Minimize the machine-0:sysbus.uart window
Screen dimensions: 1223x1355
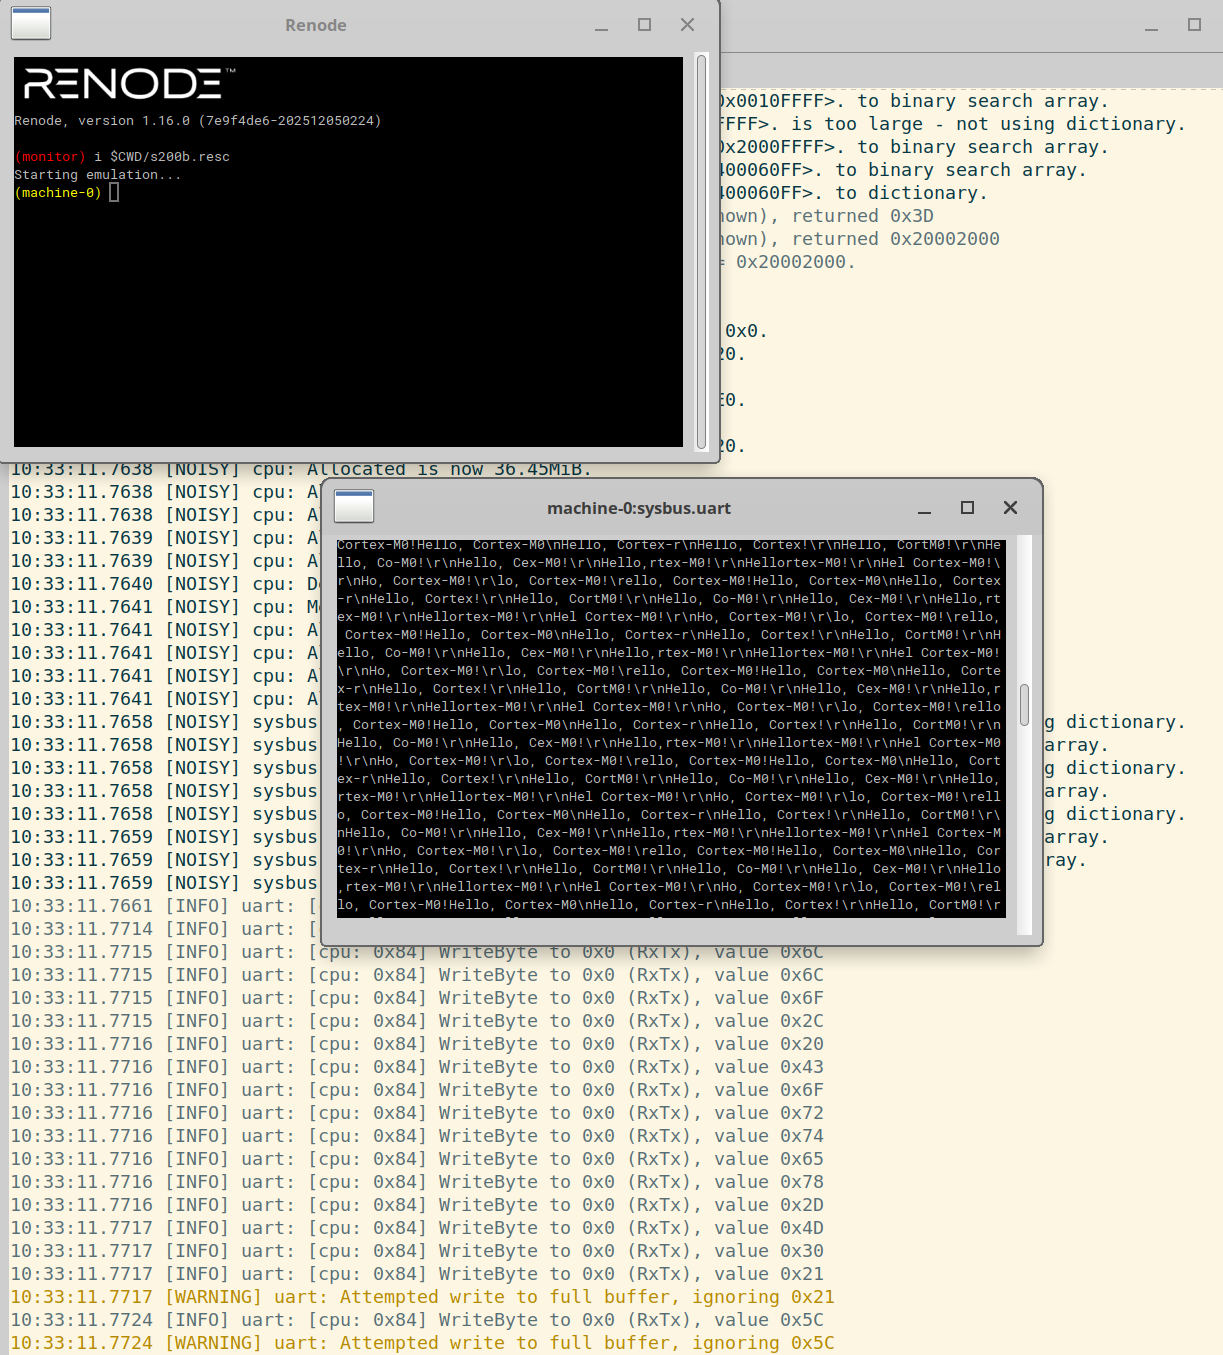(x=923, y=508)
